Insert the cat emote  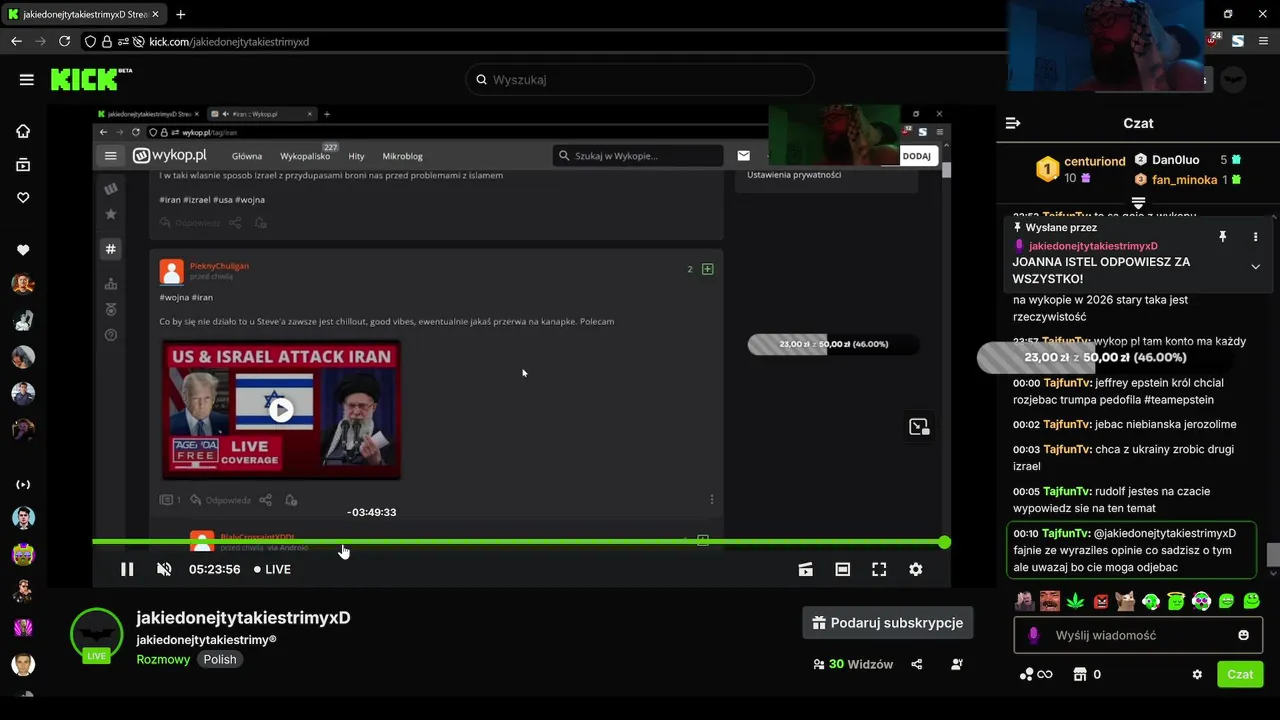tap(1126, 601)
